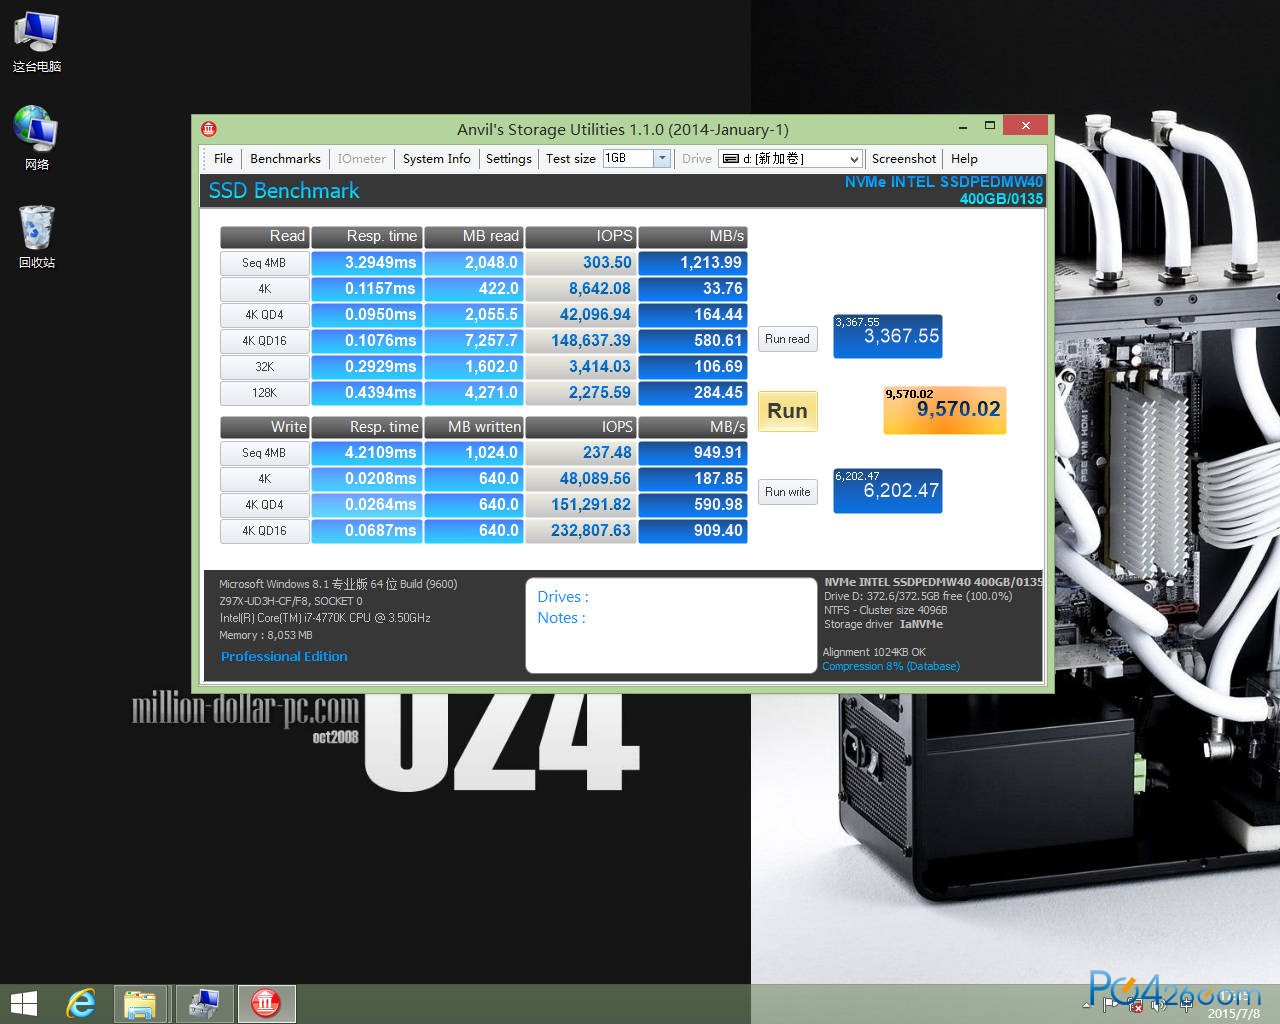Open the Benchmarks menu

285,158
